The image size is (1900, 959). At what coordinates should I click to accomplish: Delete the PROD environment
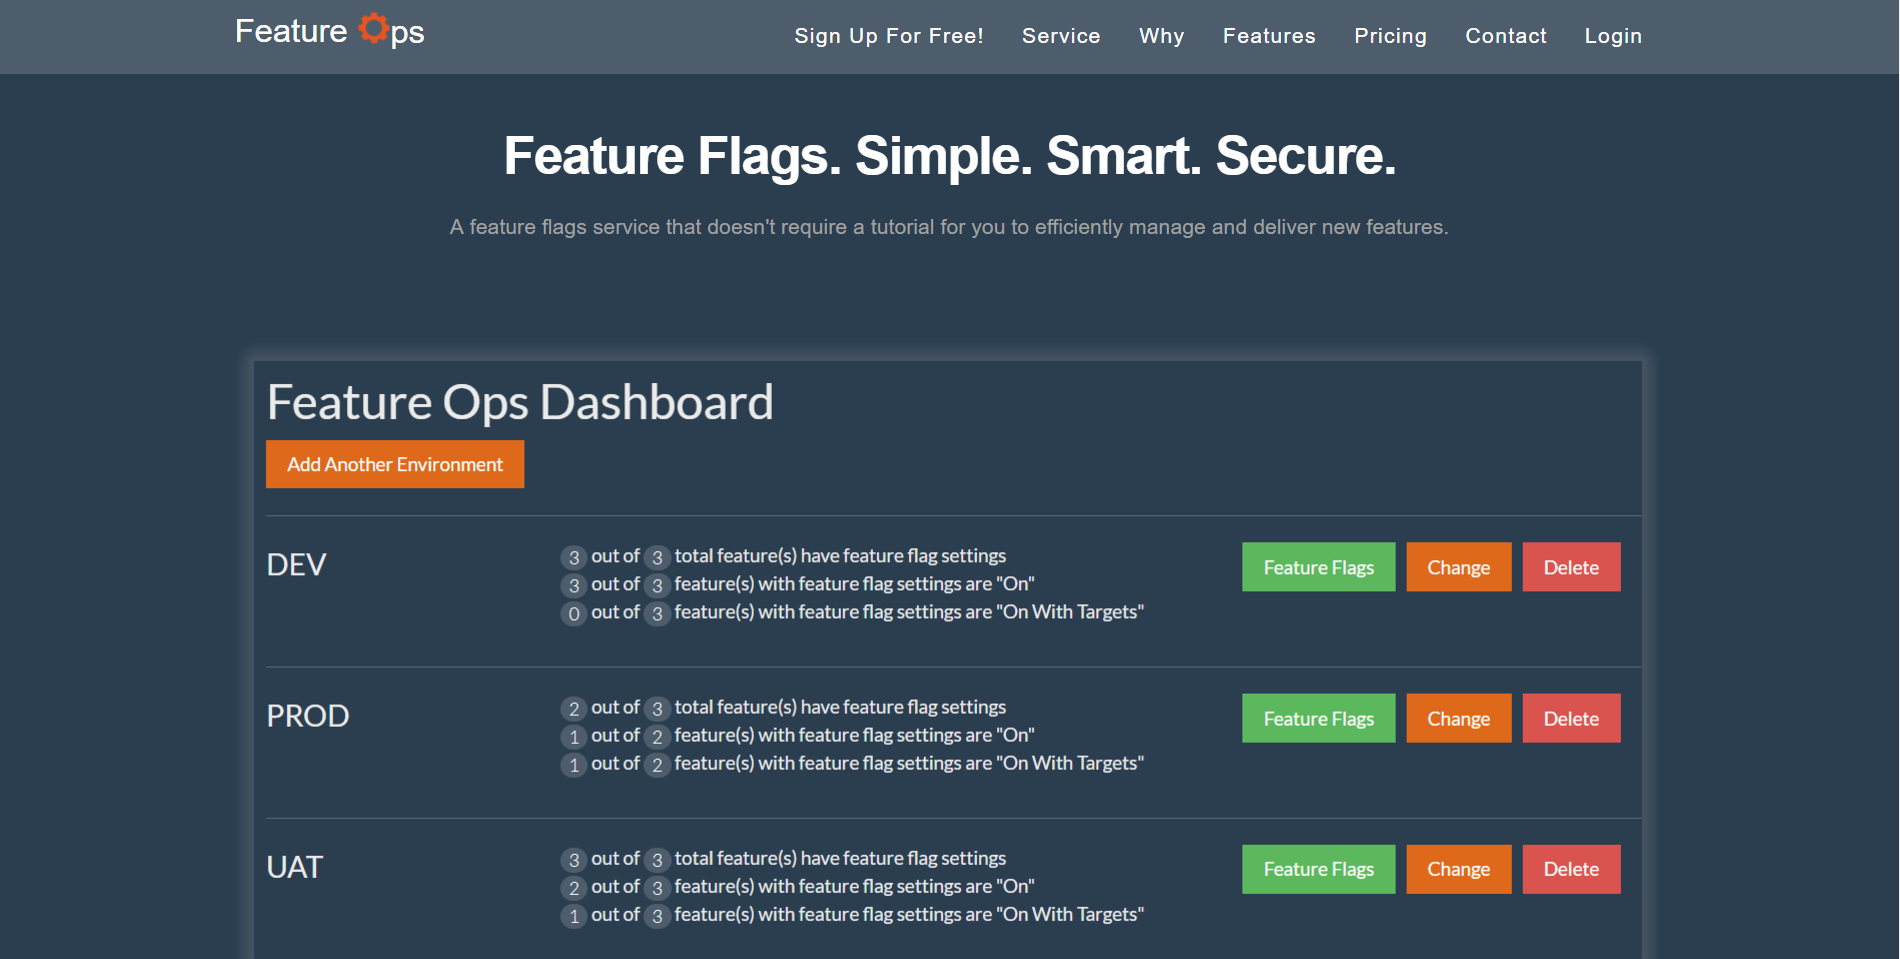tap(1571, 718)
